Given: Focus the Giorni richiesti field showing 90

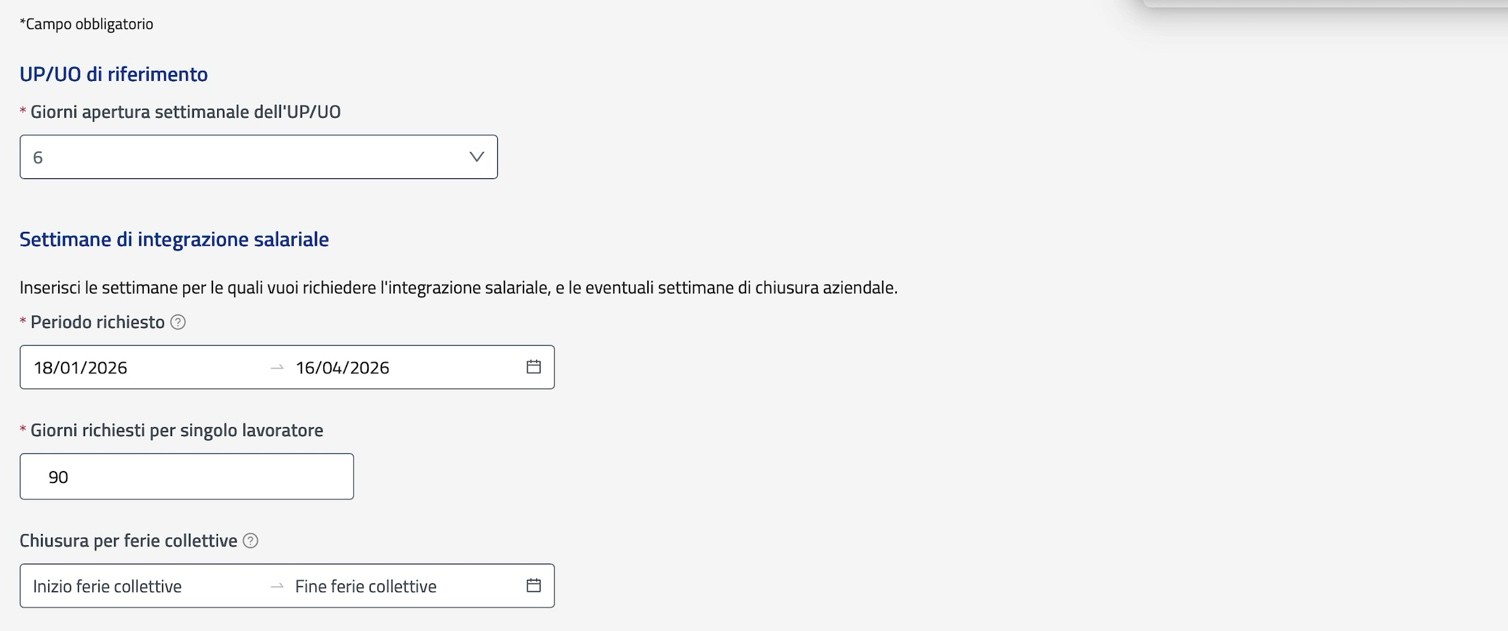Looking at the screenshot, I should pos(186,477).
